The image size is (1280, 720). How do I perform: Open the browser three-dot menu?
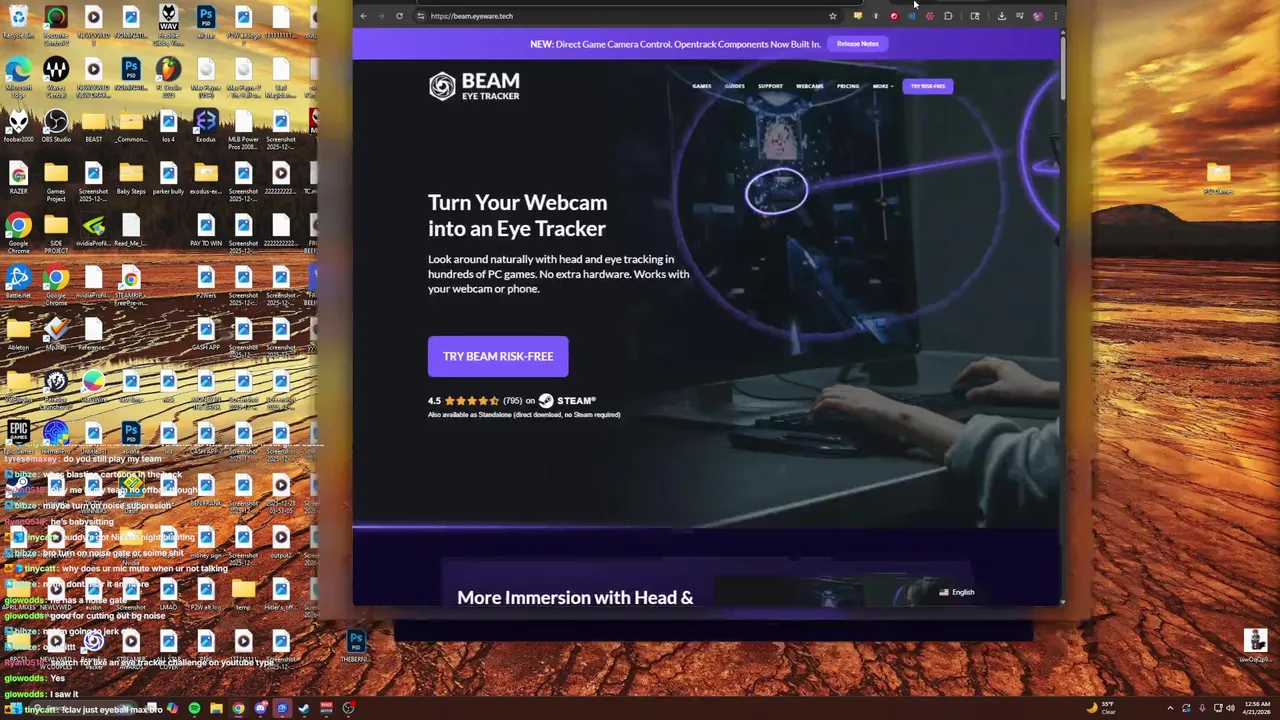[1055, 16]
